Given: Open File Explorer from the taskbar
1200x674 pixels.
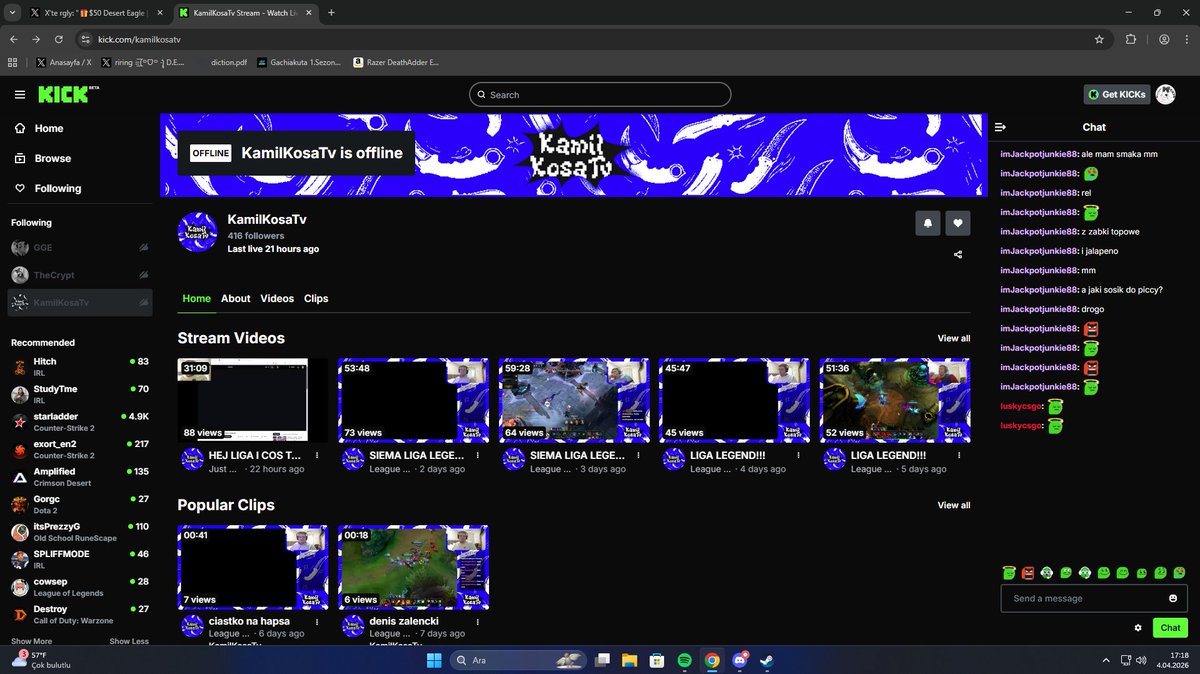Looking at the screenshot, I should [630, 660].
